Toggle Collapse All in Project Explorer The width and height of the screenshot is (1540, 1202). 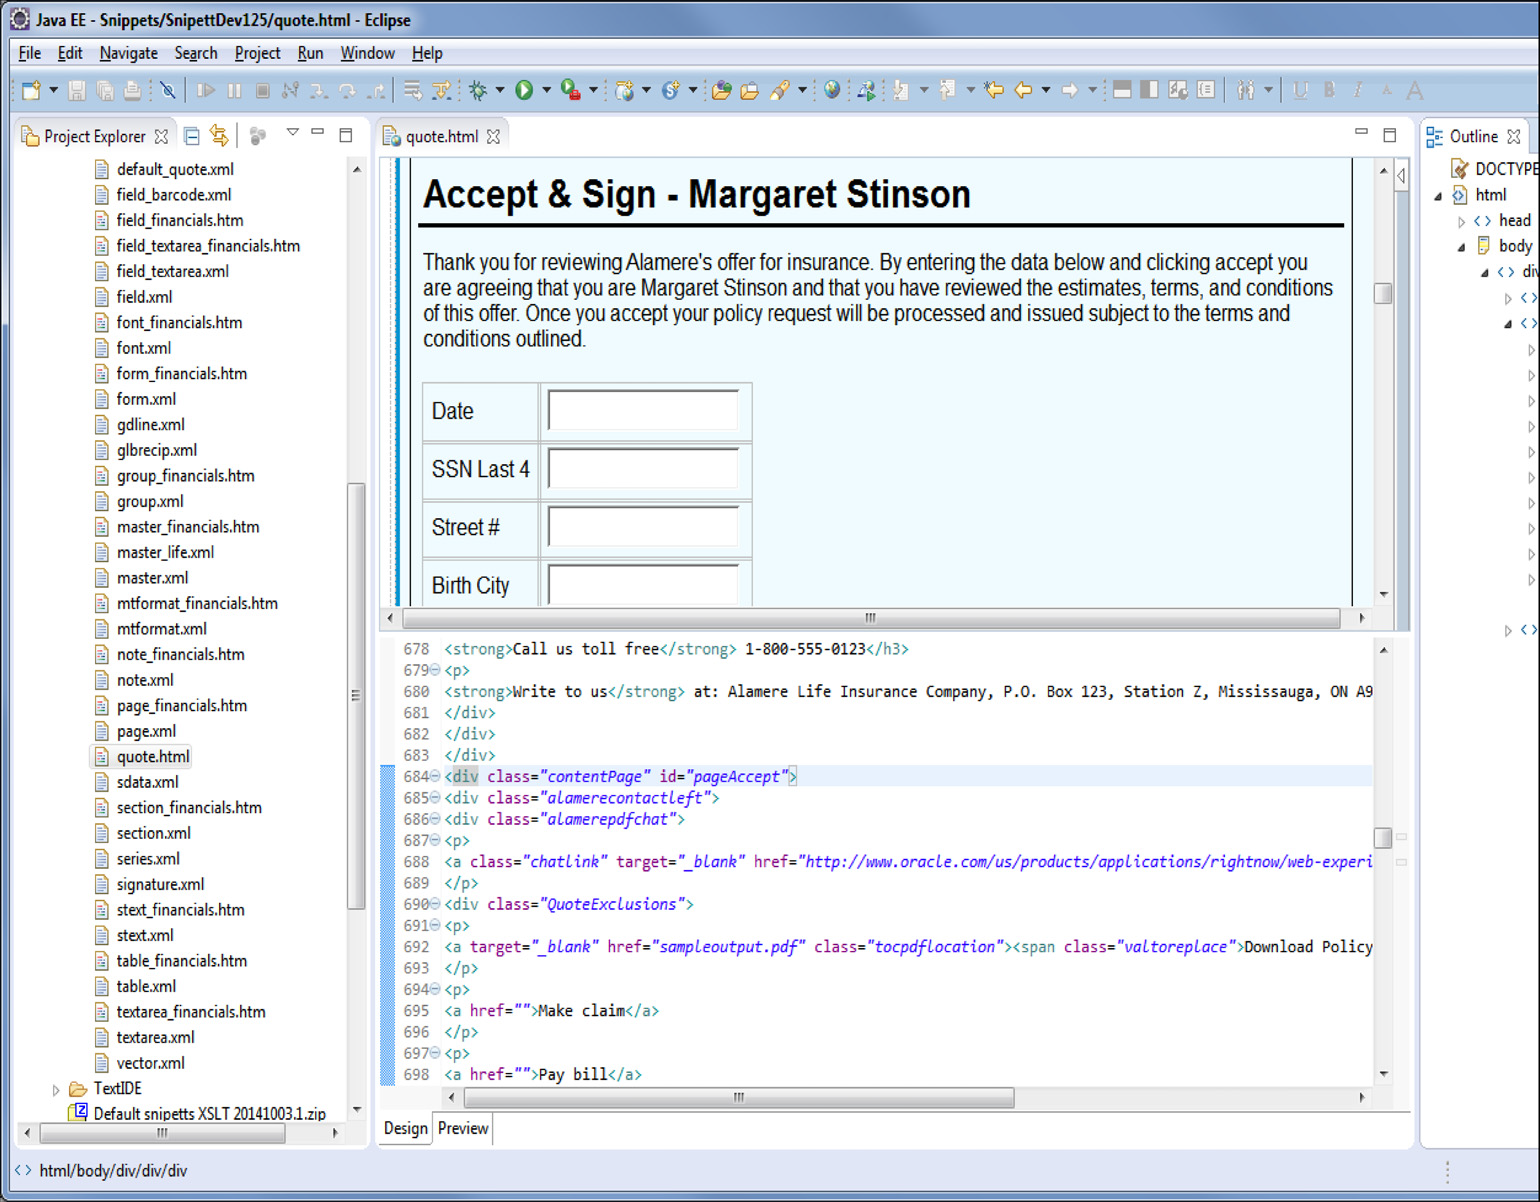(192, 135)
